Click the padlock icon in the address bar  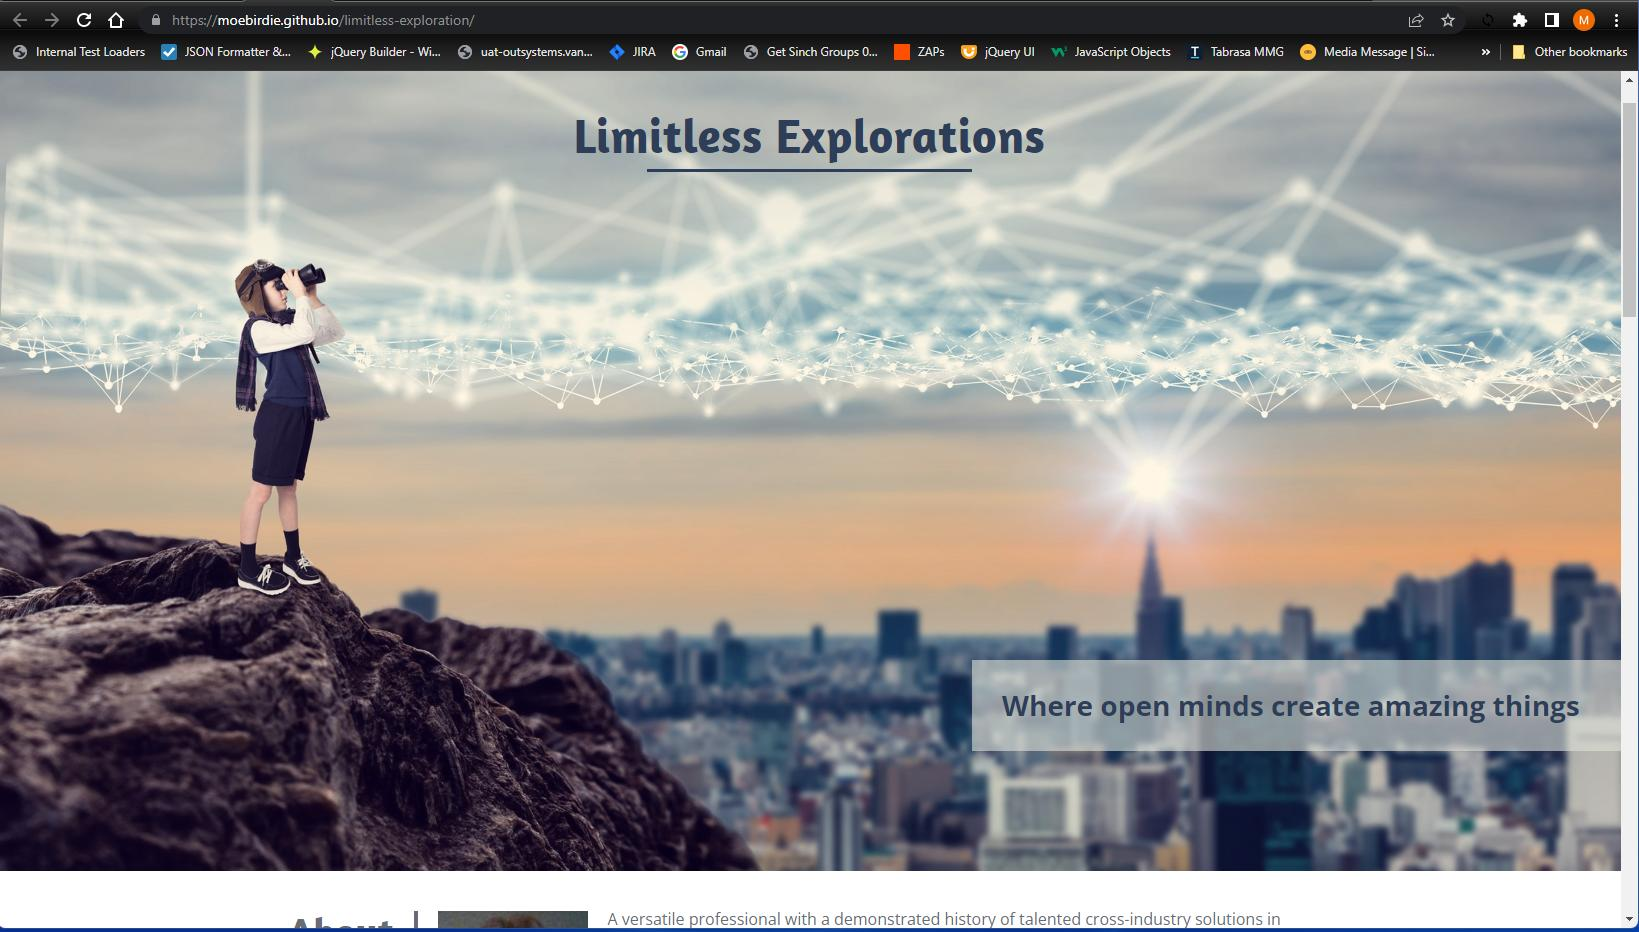point(157,19)
